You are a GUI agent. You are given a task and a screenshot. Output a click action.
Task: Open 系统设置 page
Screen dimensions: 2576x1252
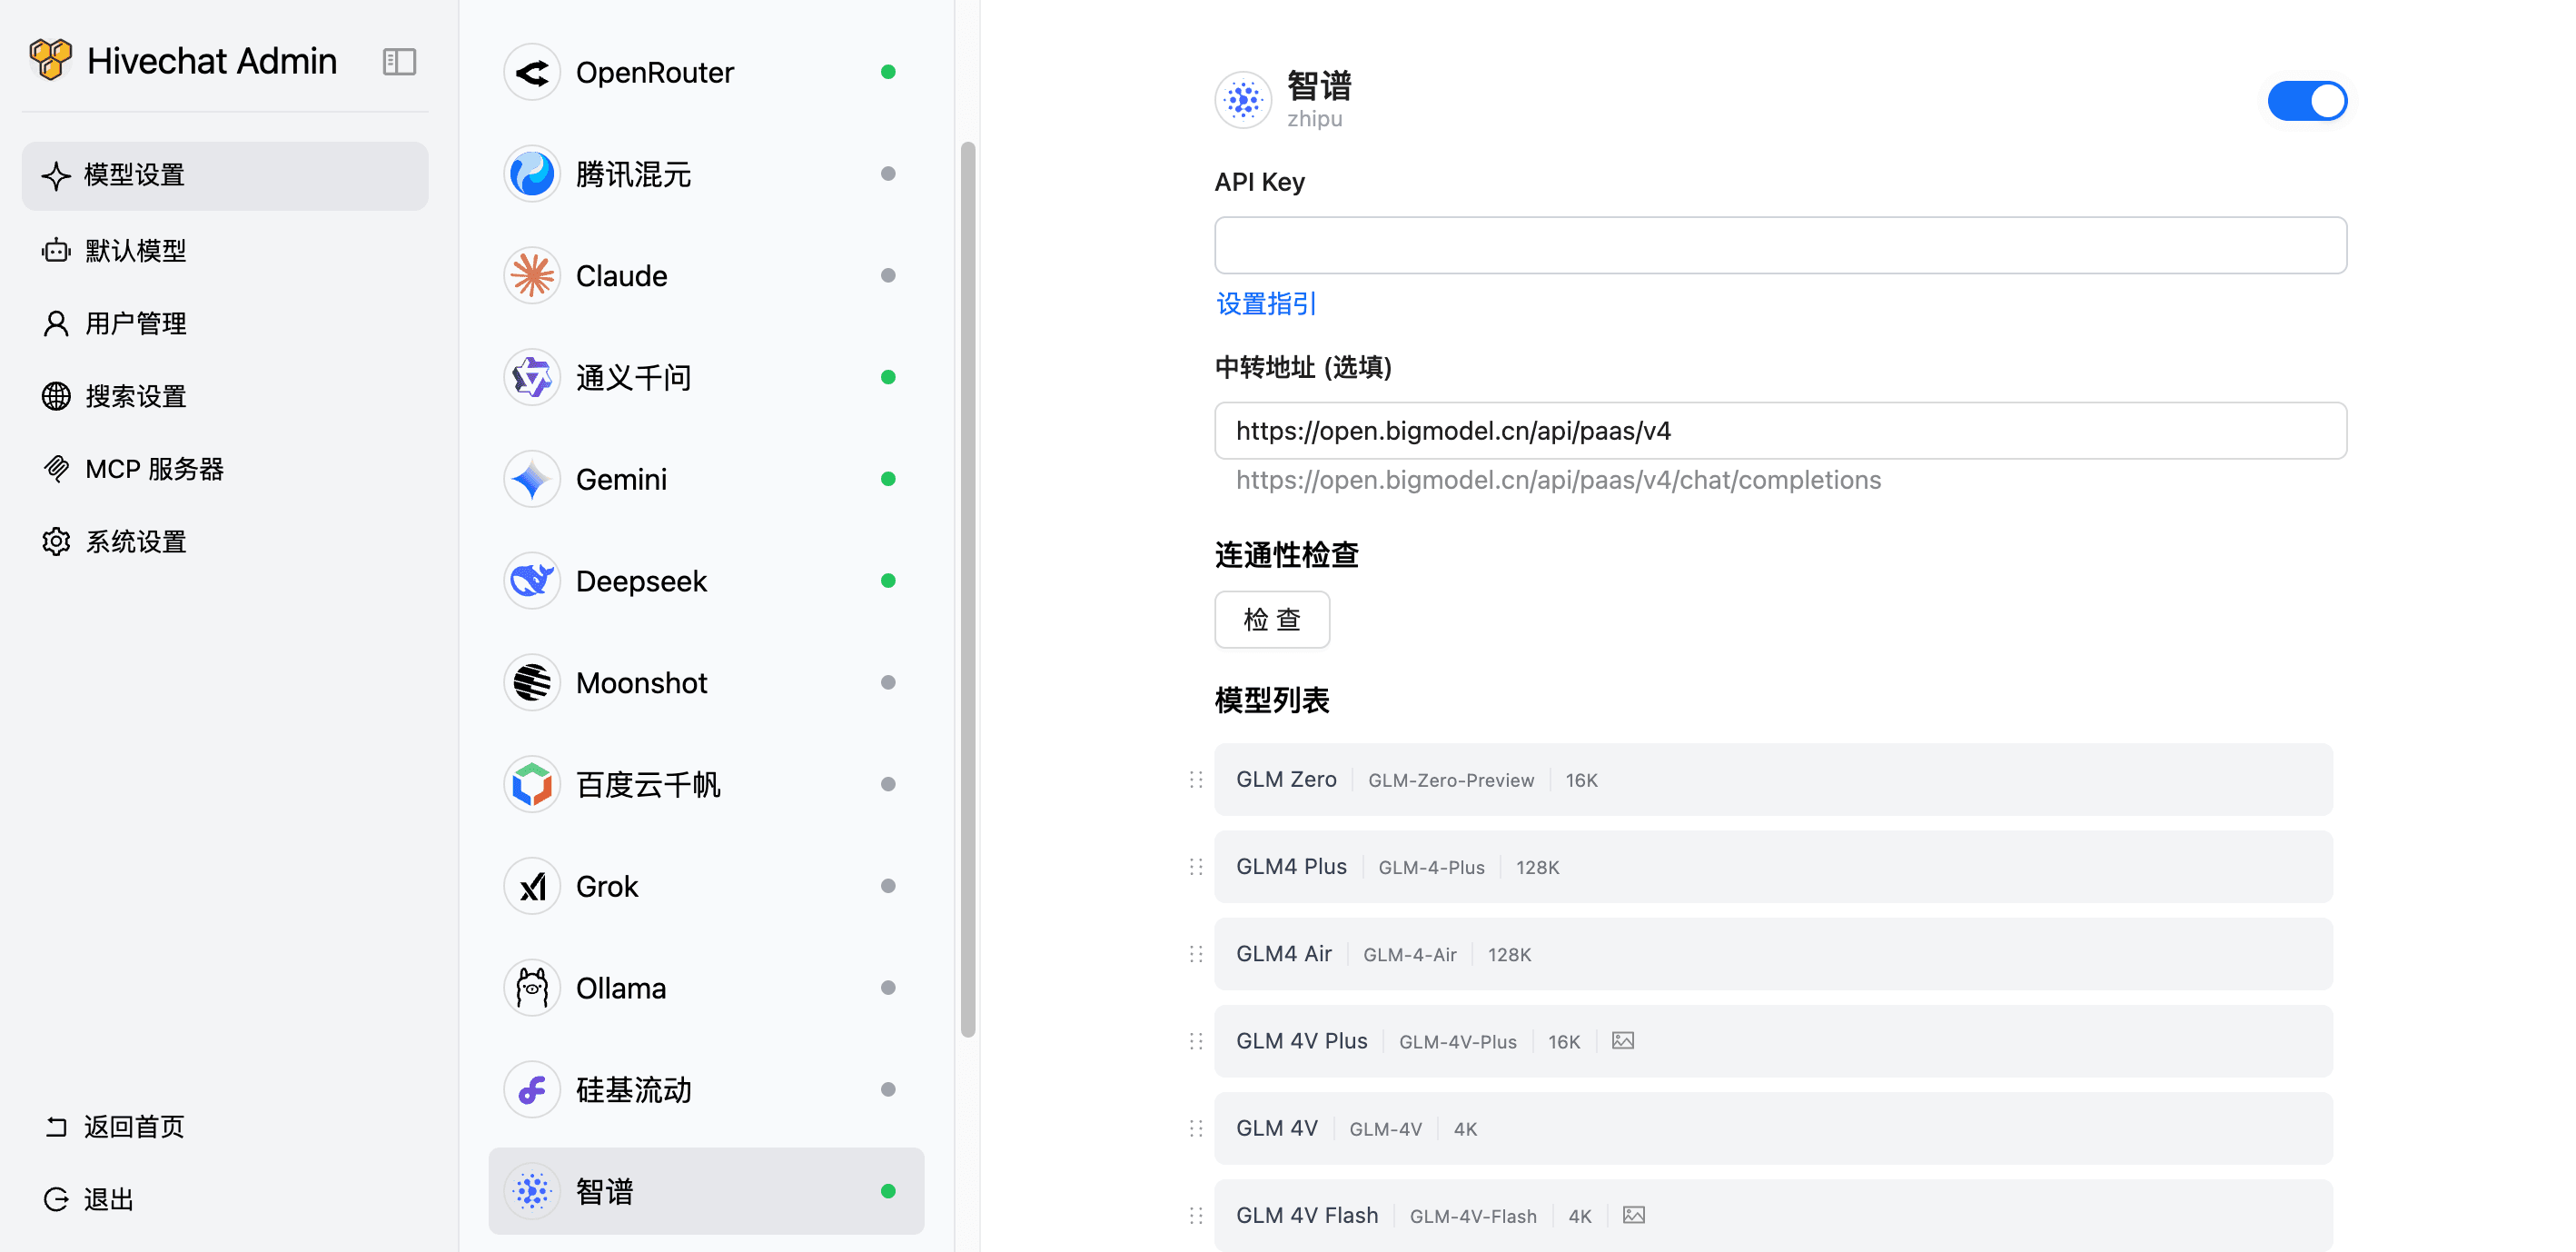pyautogui.click(x=225, y=542)
